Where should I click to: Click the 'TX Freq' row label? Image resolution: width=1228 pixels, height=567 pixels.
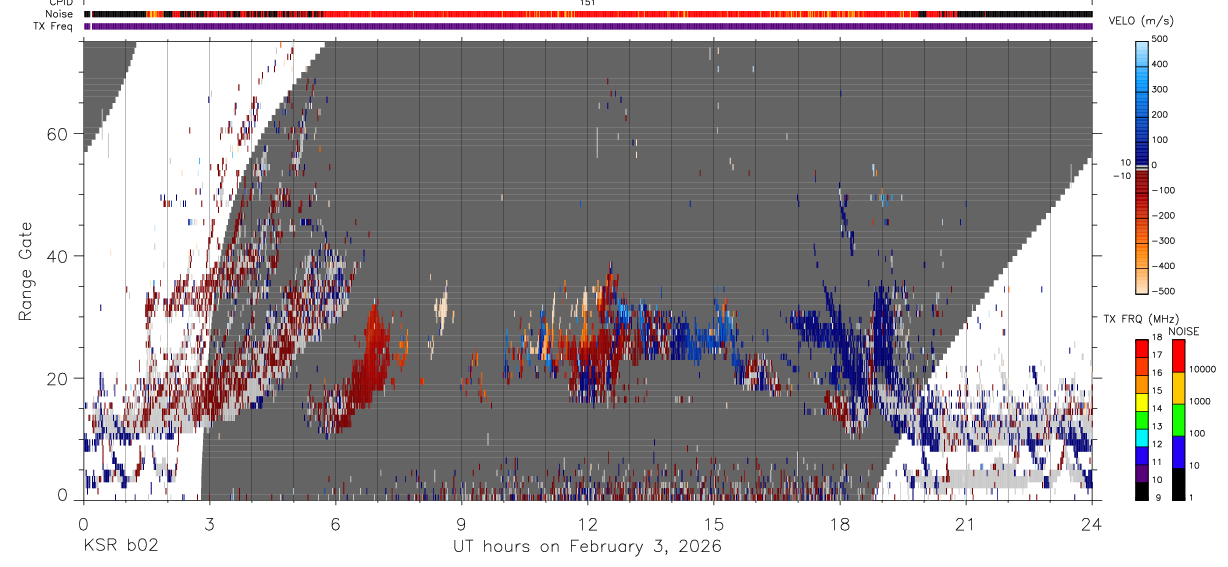[x=54, y=25]
